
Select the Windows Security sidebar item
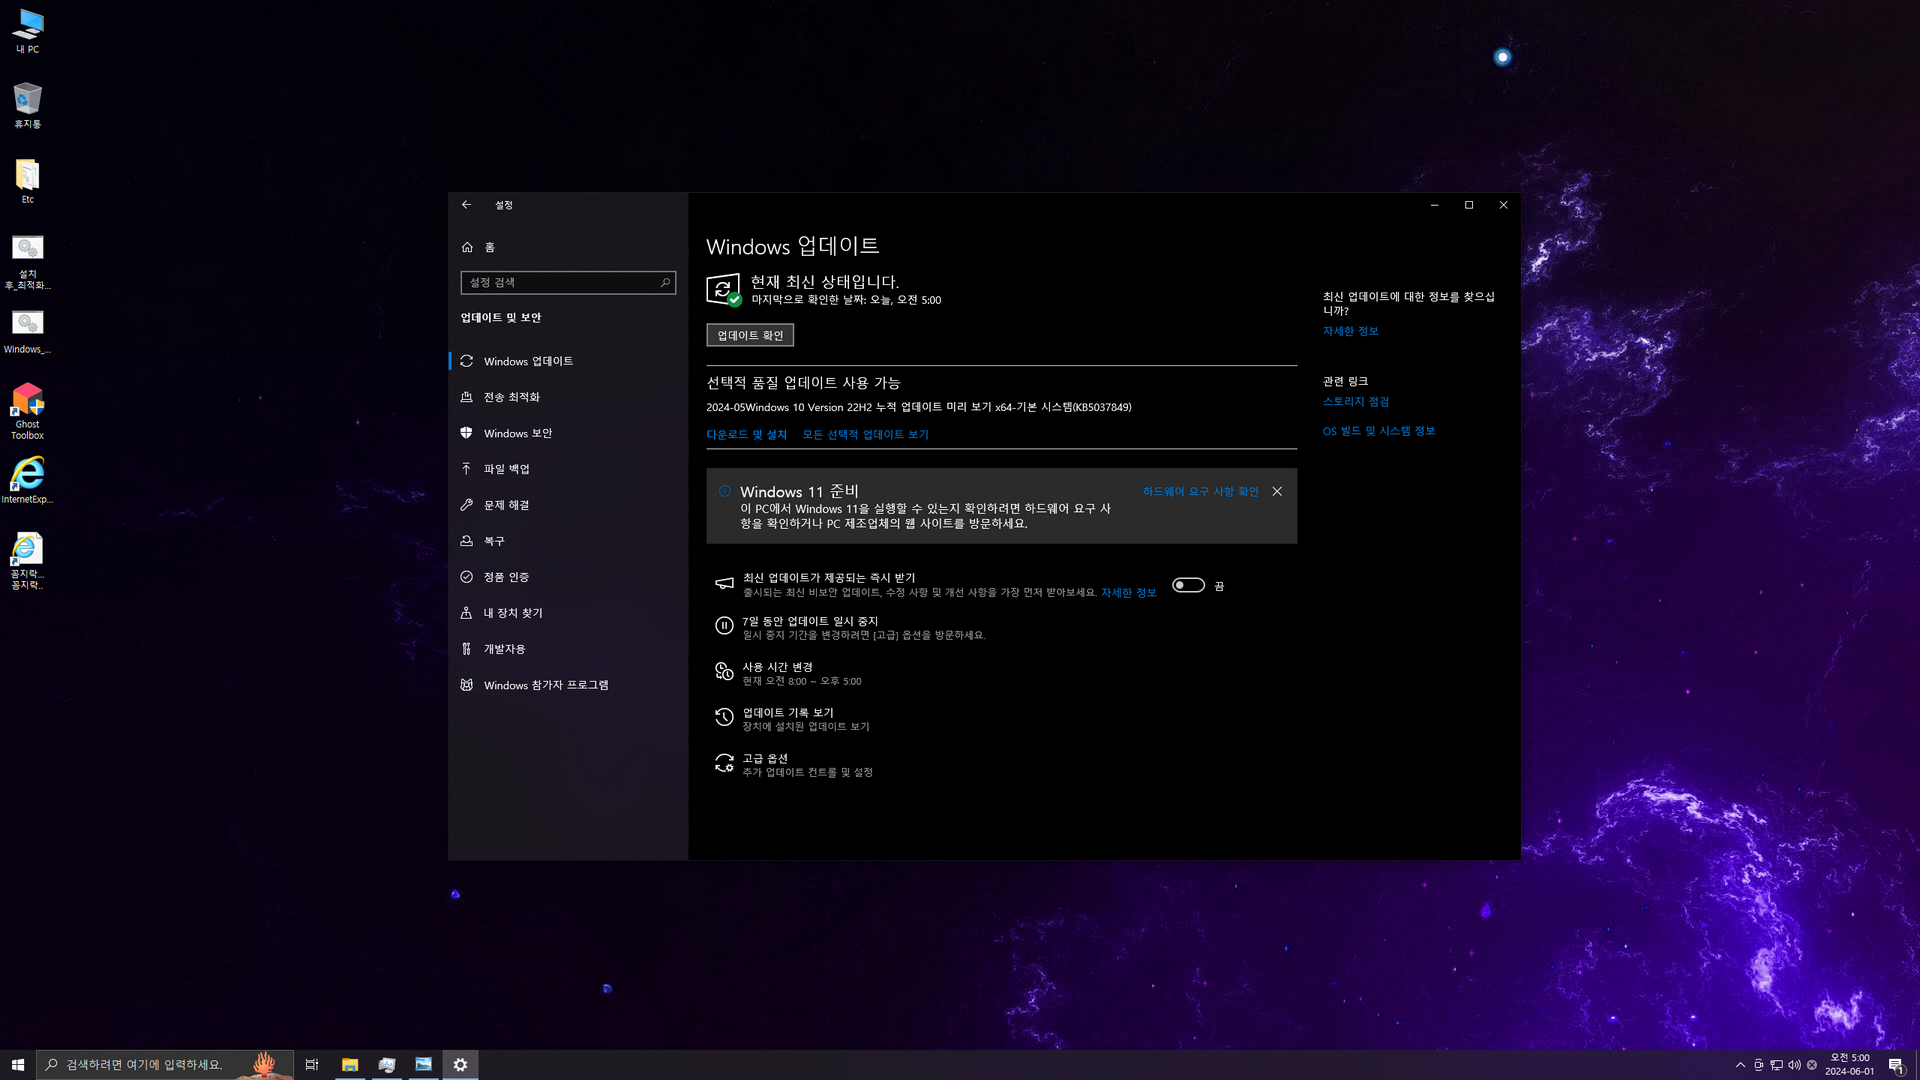518,433
